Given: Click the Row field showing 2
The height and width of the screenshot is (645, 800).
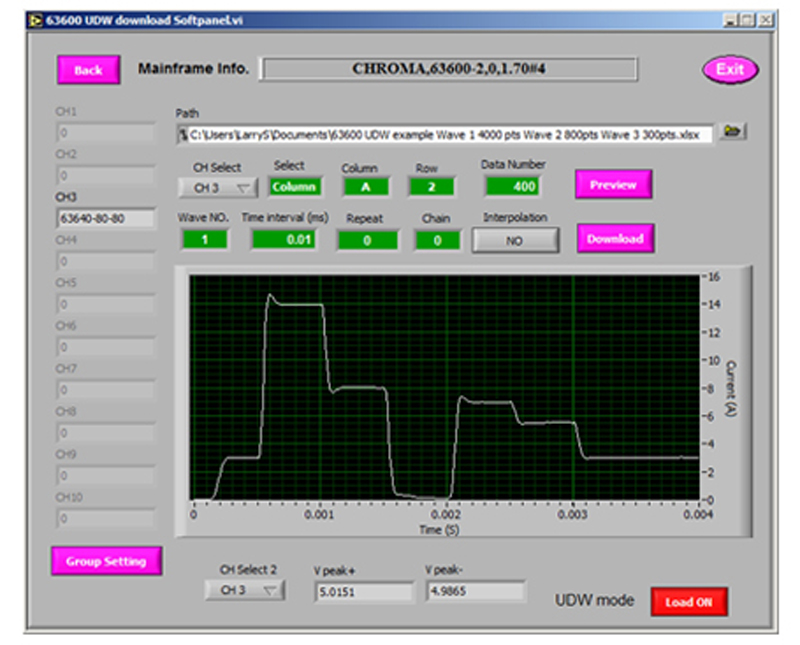Looking at the screenshot, I should (431, 187).
